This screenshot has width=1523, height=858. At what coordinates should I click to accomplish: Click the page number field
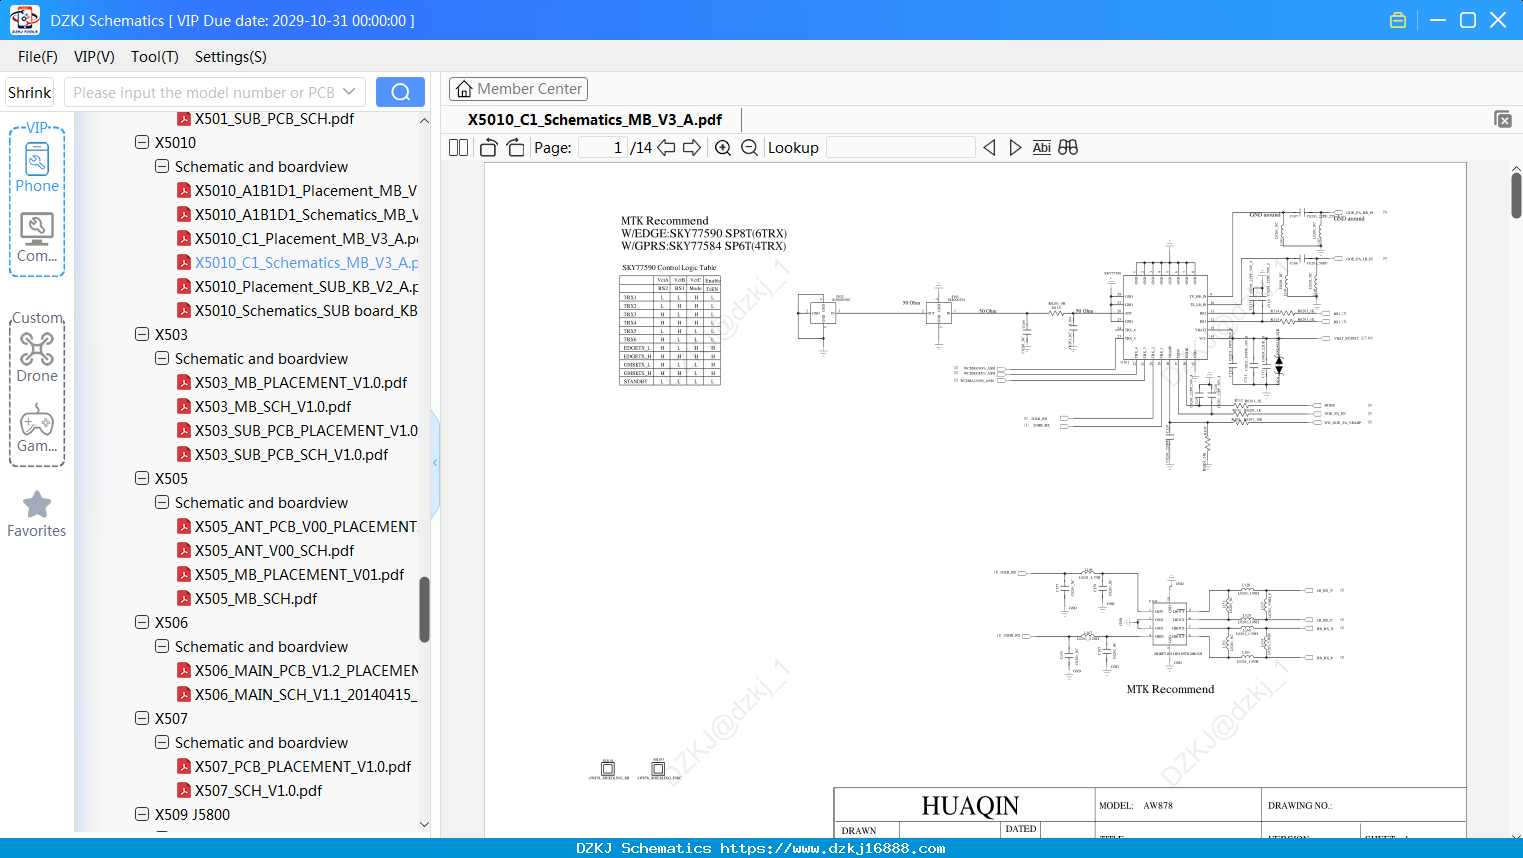pos(603,148)
